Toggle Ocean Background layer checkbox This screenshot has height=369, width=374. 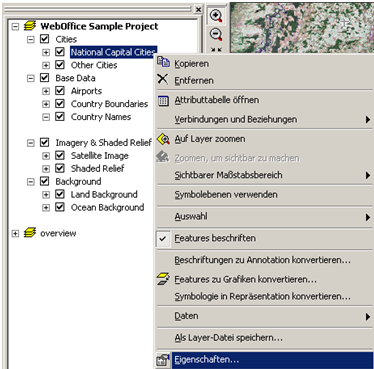point(60,207)
